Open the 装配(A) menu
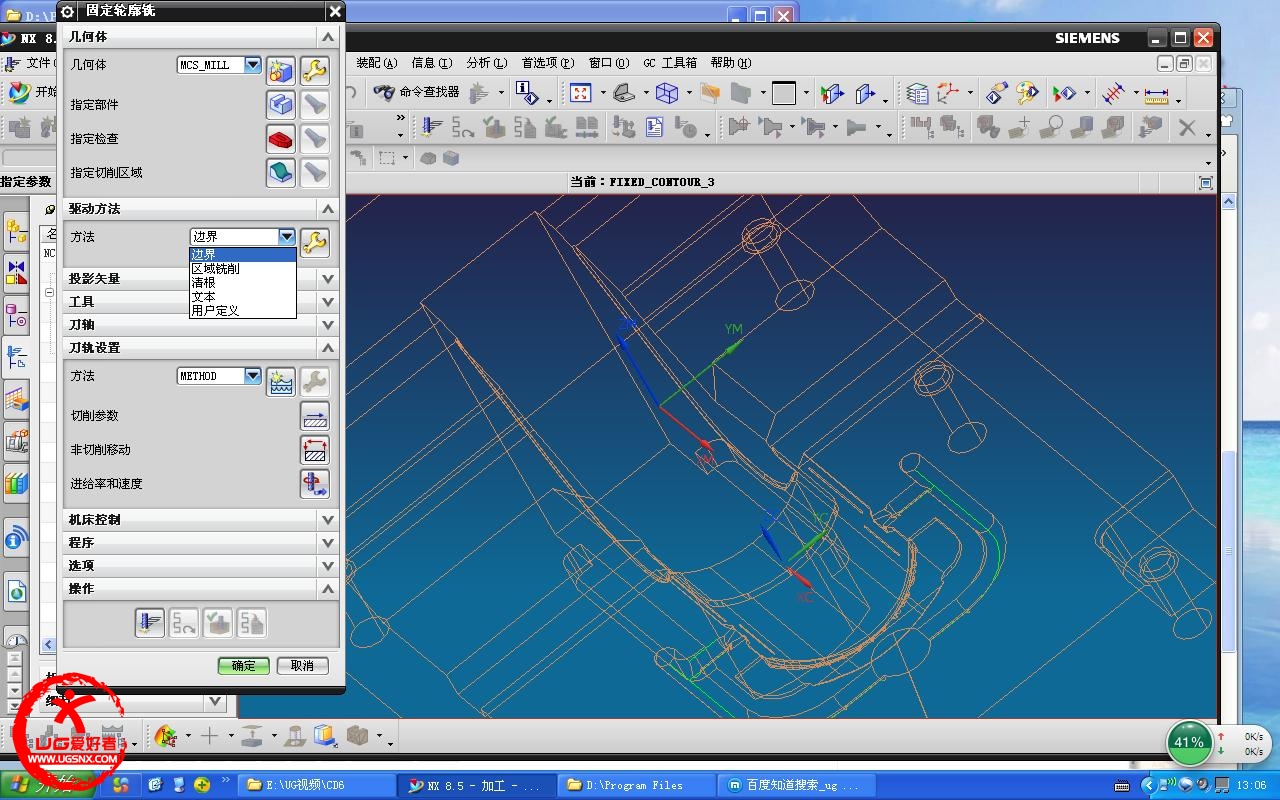This screenshot has width=1280, height=800. point(377,62)
